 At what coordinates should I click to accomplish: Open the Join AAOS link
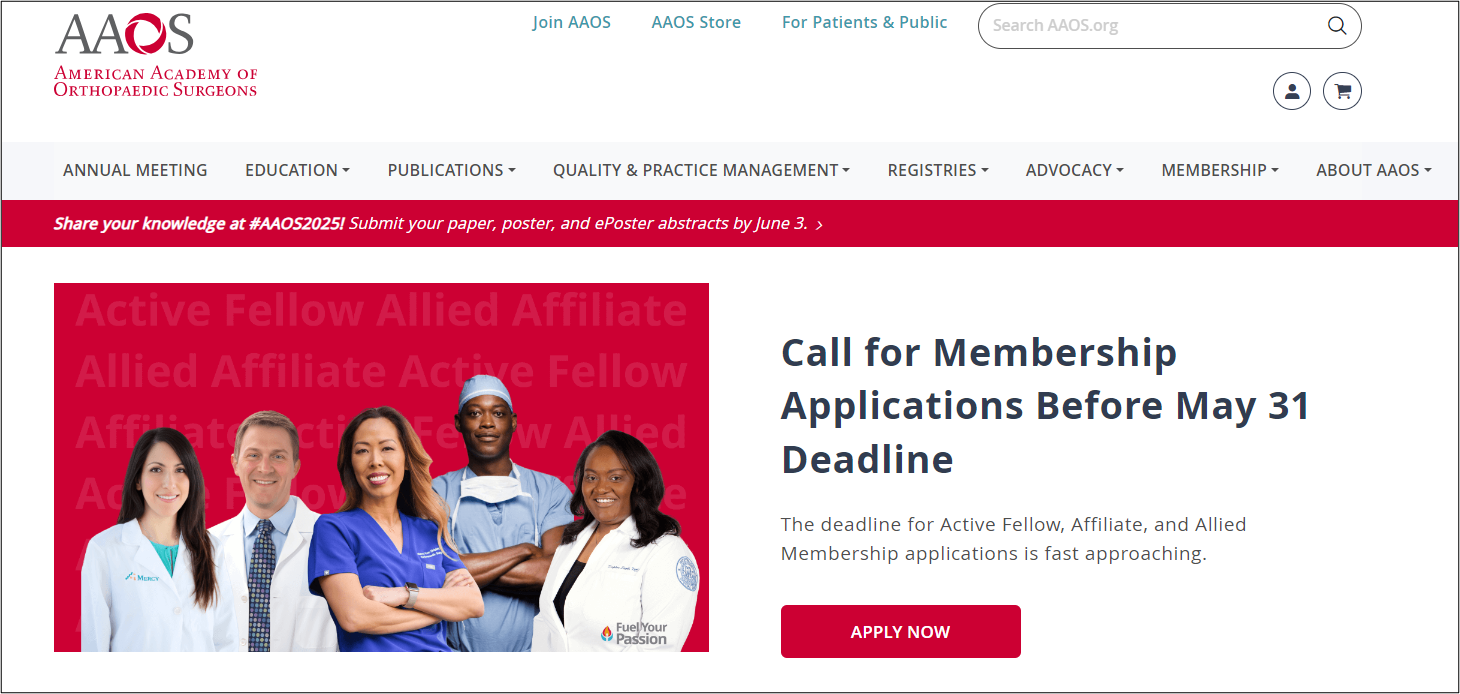pos(572,21)
